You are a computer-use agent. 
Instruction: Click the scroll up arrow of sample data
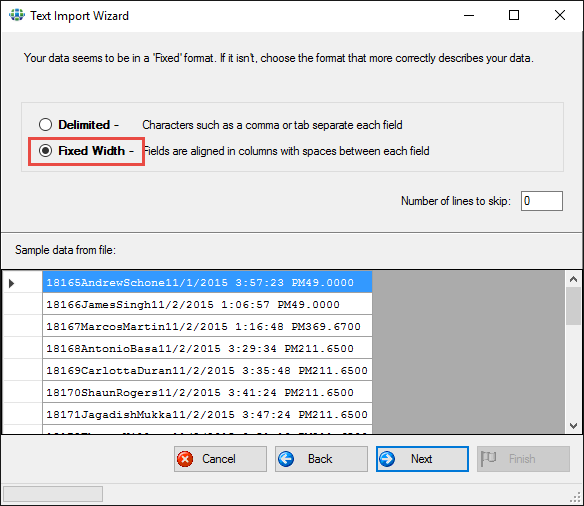[574, 279]
